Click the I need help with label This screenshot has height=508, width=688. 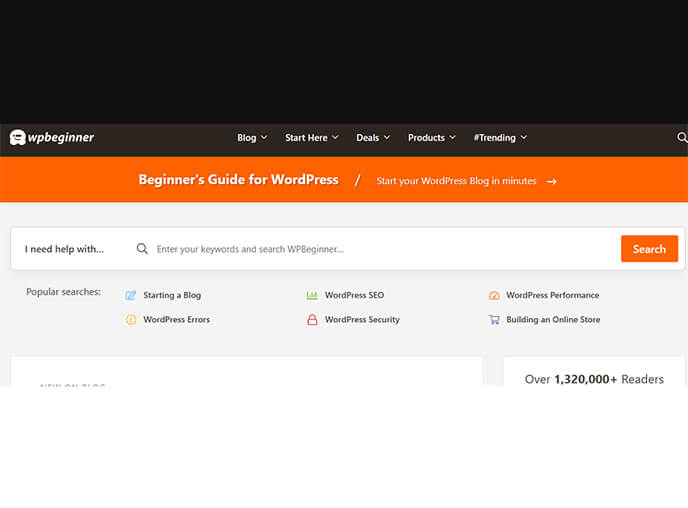[64, 249]
